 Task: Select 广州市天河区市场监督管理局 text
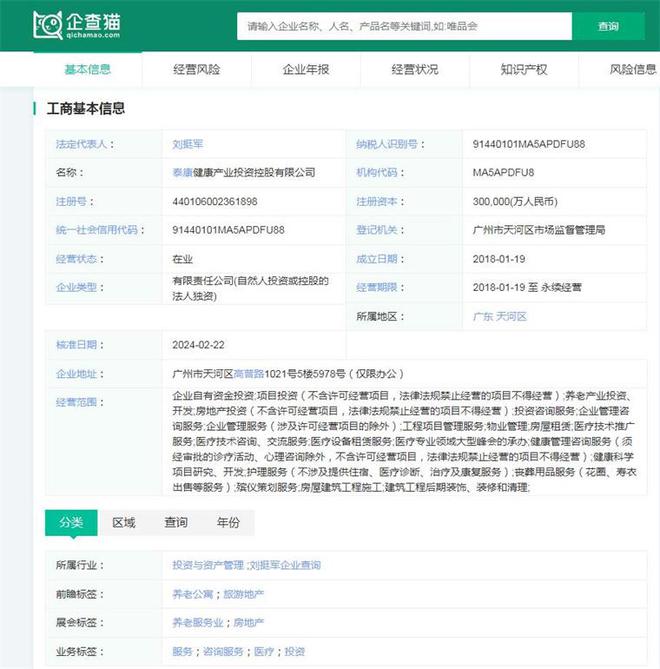pyautogui.click(x=539, y=230)
